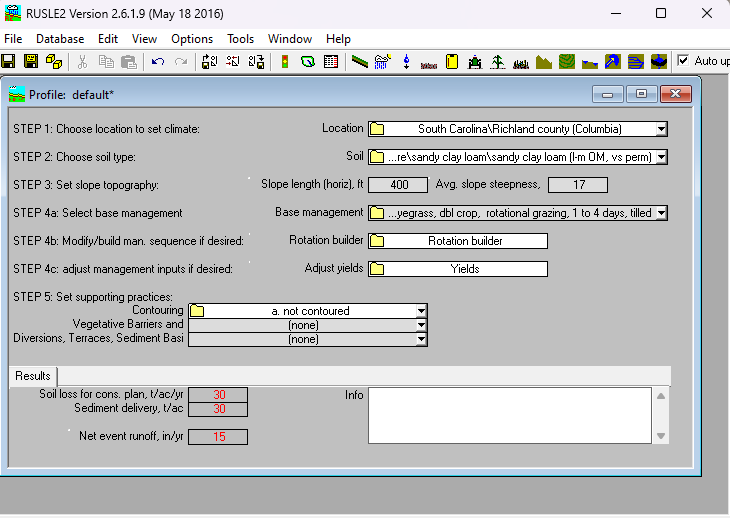This screenshot has height=518, width=730.
Task: Open the green plant vegetation icon
Action: [498, 61]
